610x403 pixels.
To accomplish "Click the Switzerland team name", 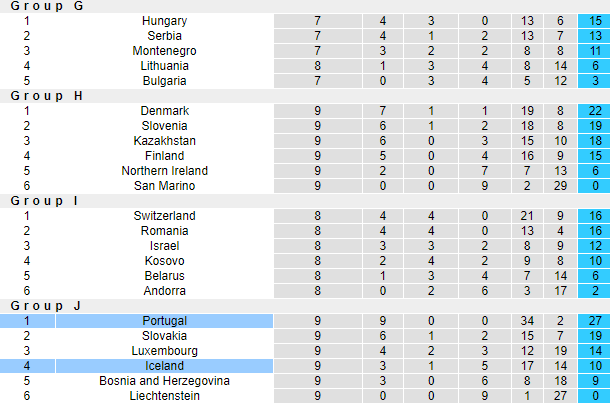I will (164, 216).
